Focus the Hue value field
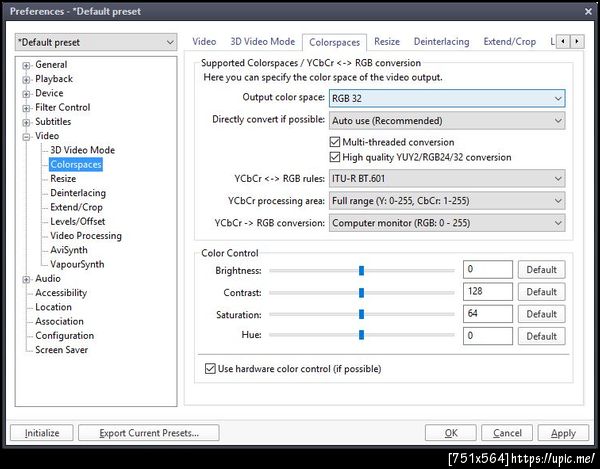 tap(488, 336)
